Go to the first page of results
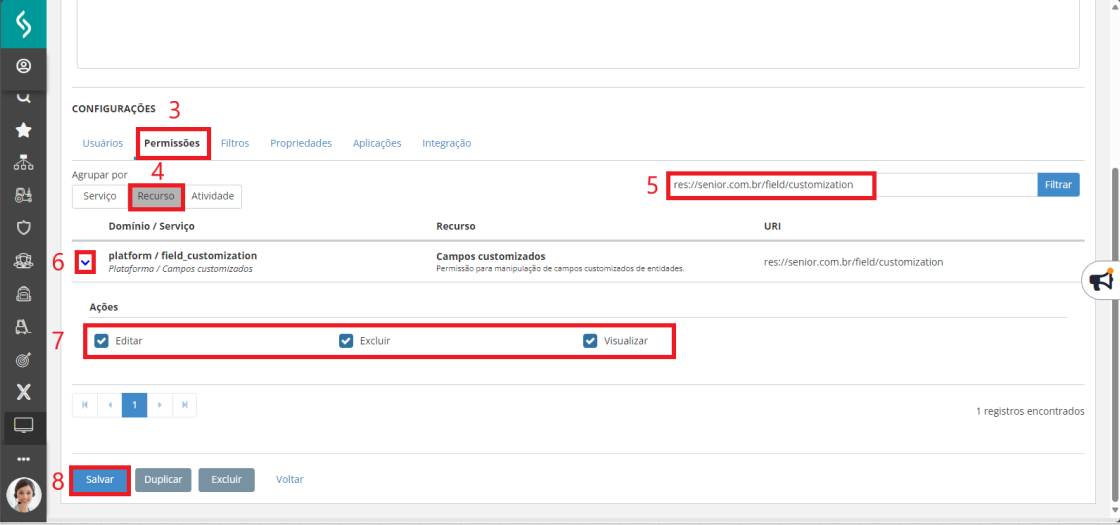 coord(85,405)
